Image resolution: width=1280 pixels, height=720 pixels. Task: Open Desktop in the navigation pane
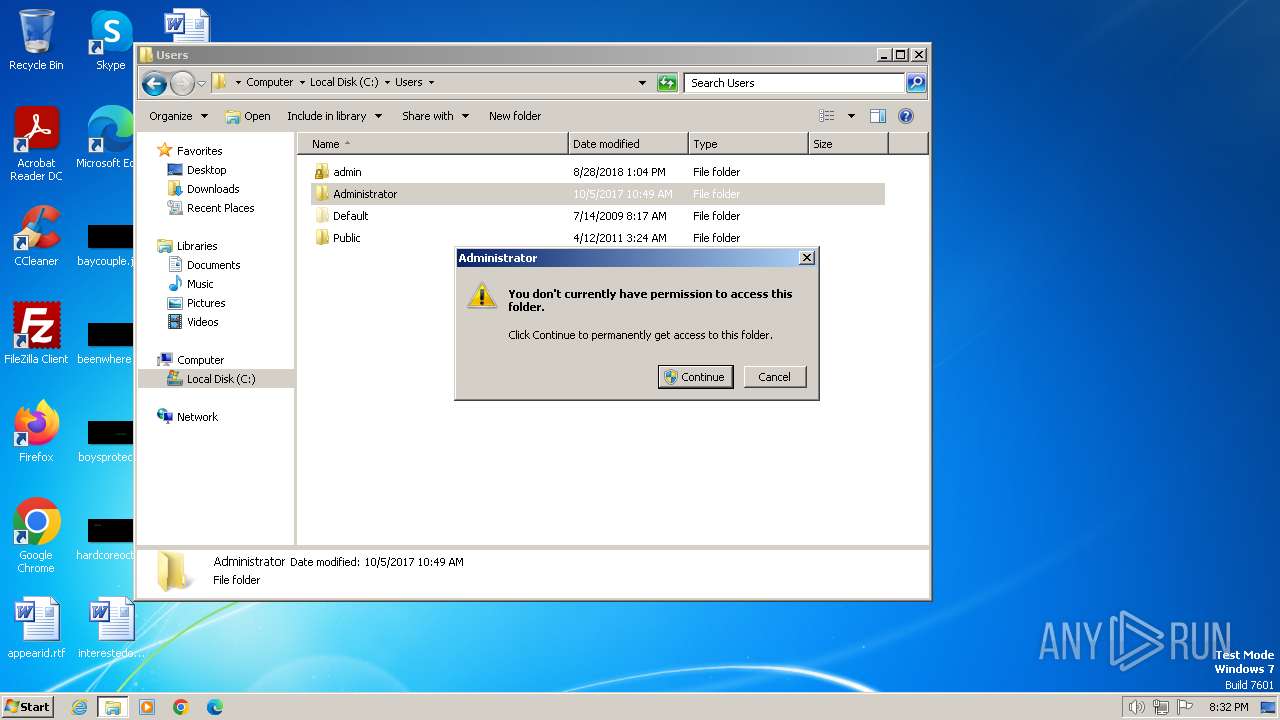206,170
